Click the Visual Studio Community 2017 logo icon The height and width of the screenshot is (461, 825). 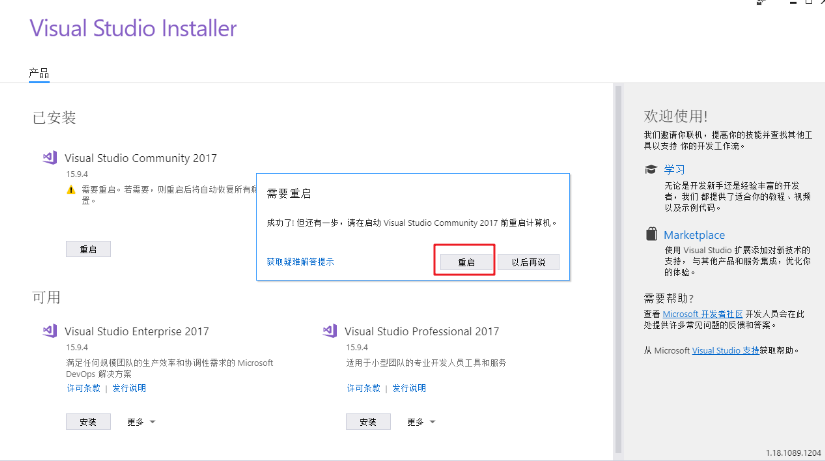[x=50, y=157]
